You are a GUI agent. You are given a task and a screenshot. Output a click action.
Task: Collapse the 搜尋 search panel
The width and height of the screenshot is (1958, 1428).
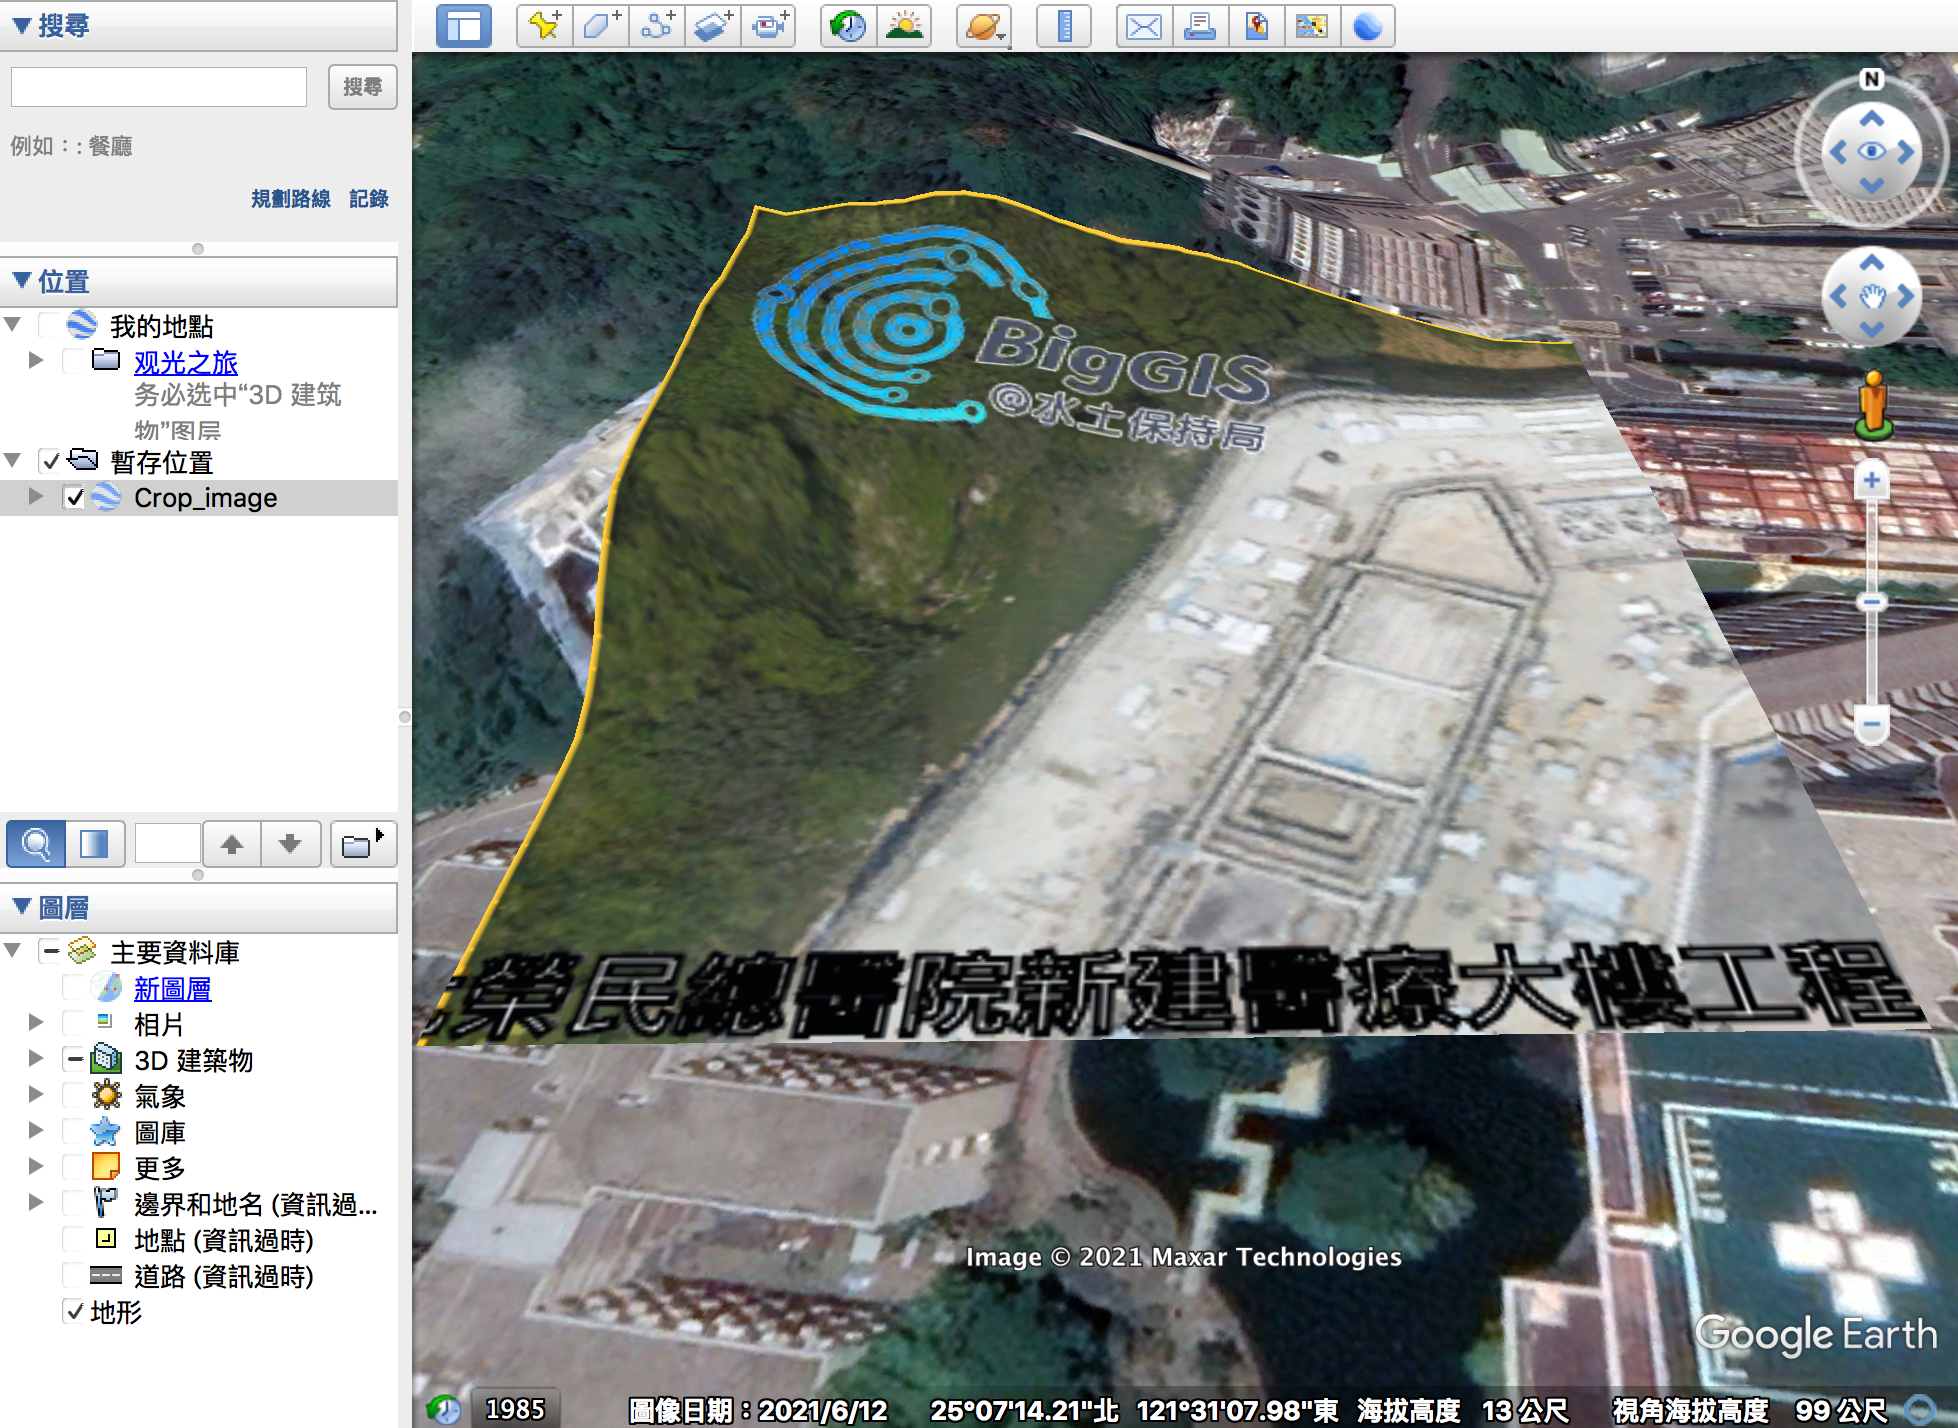pos(21,25)
